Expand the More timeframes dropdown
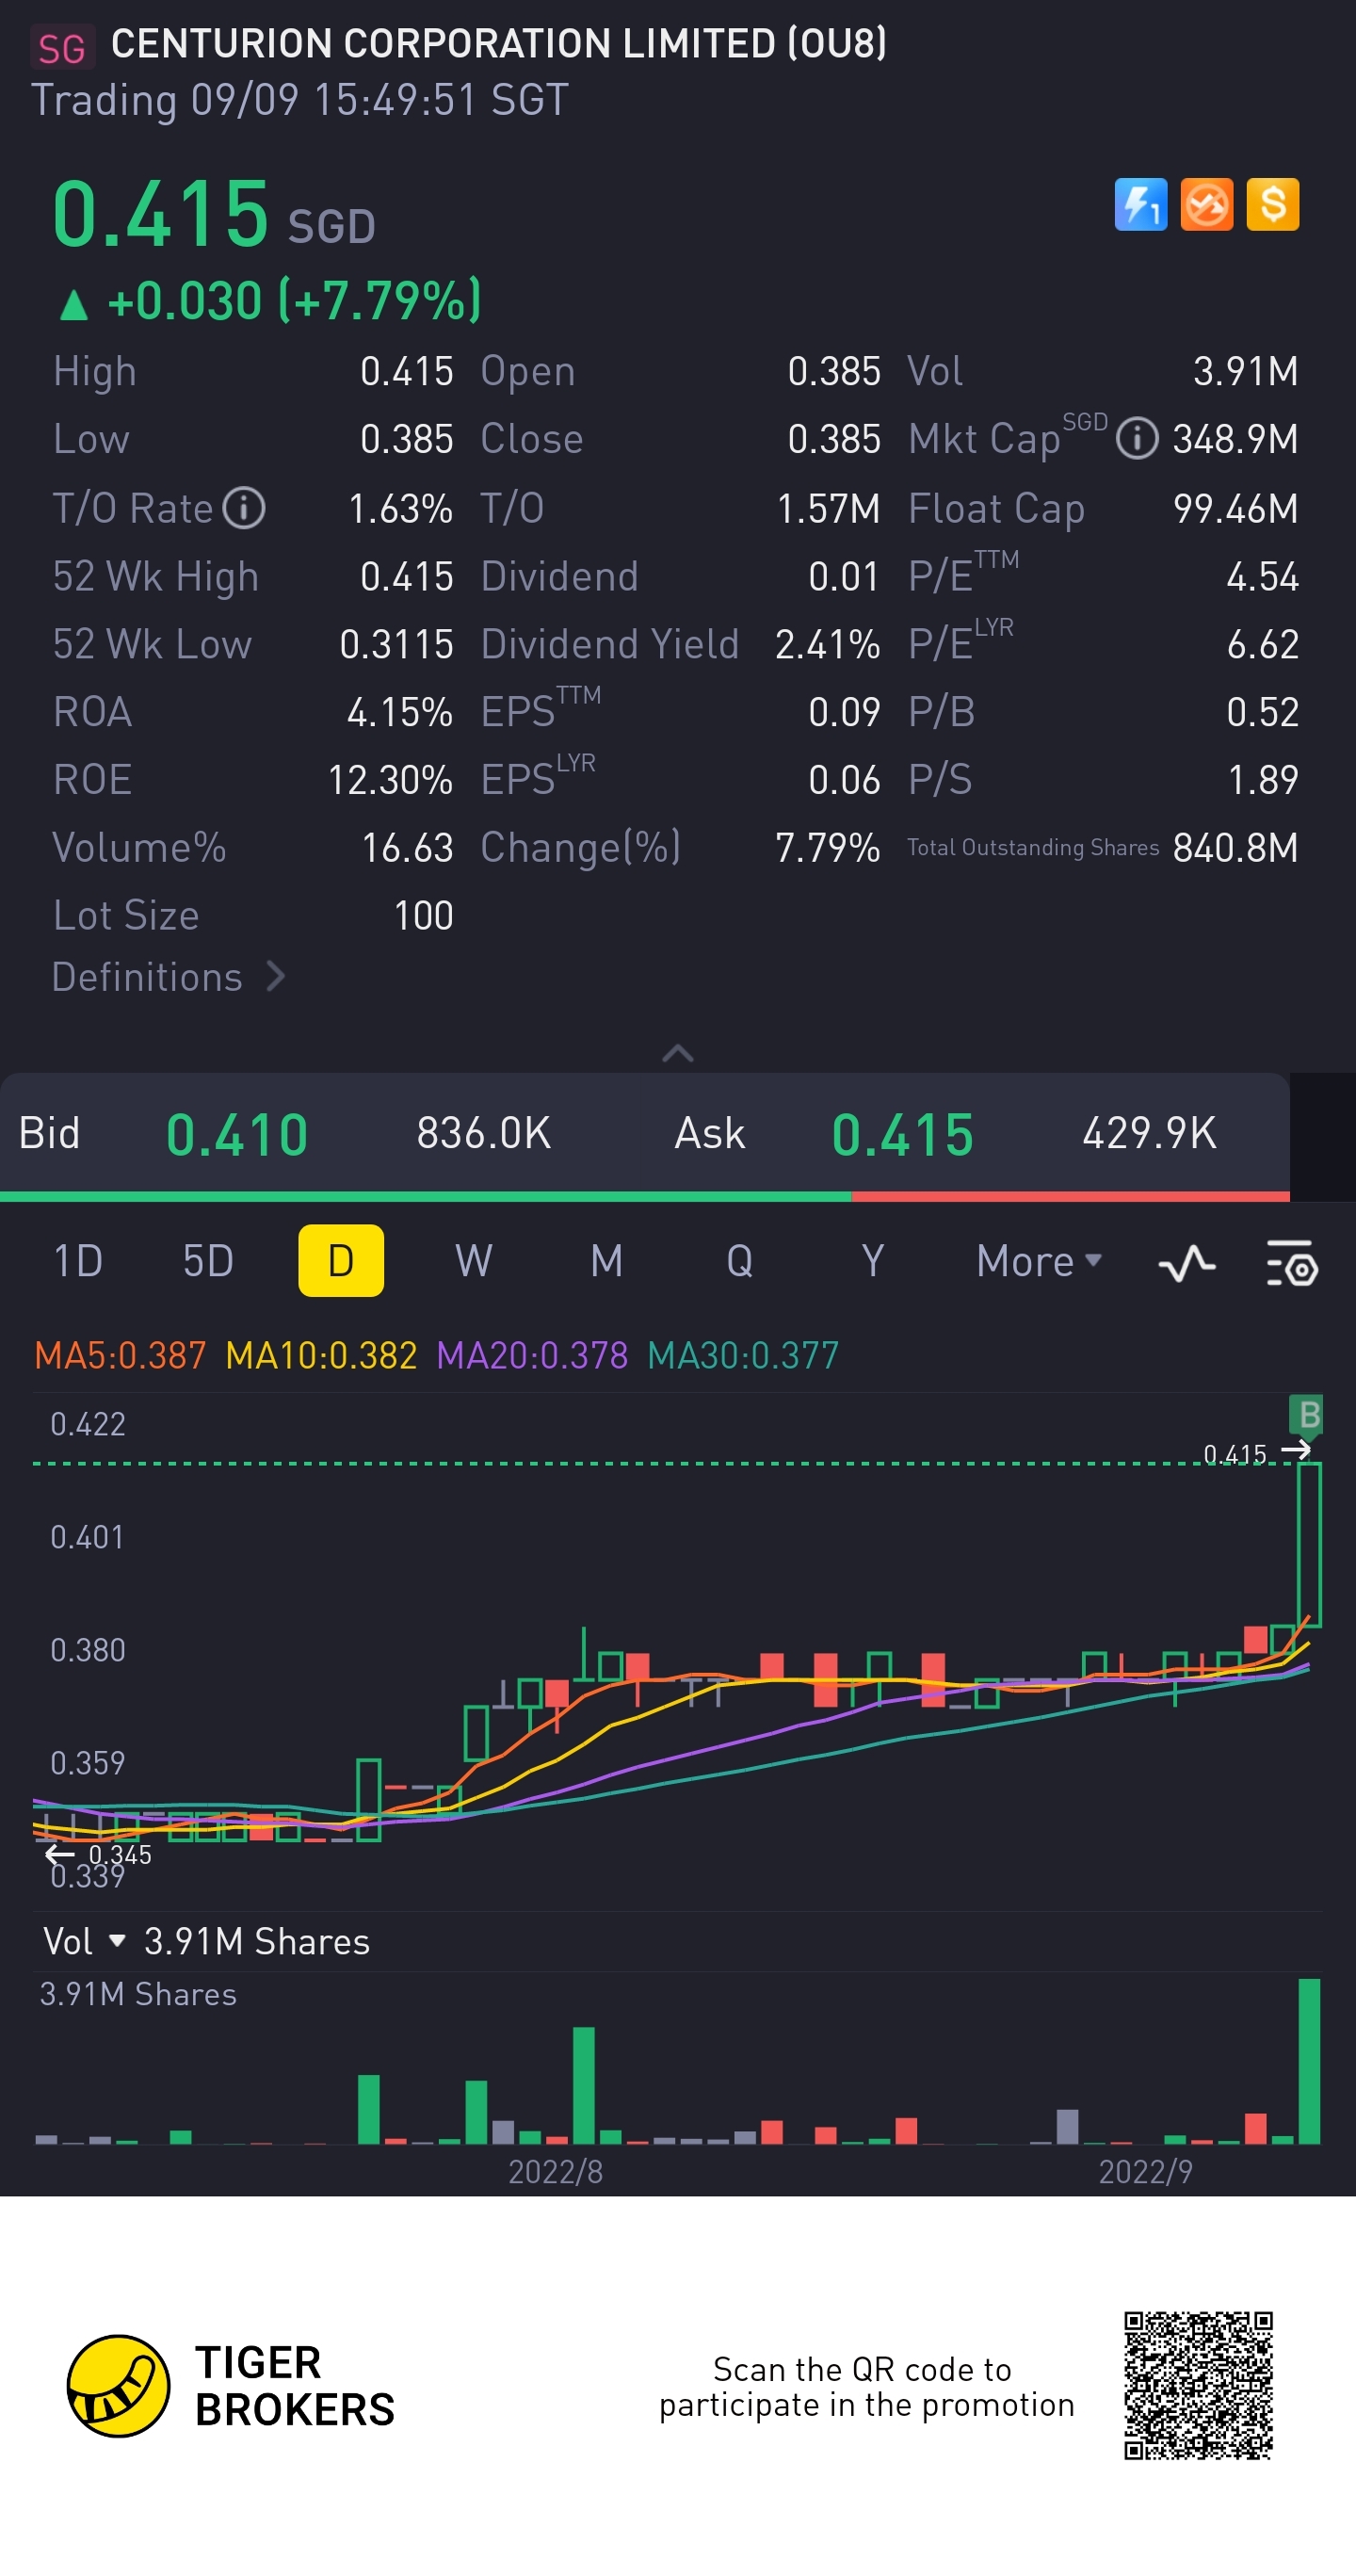Viewport: 1356px width, 2576px height. coord(1039,1261)
